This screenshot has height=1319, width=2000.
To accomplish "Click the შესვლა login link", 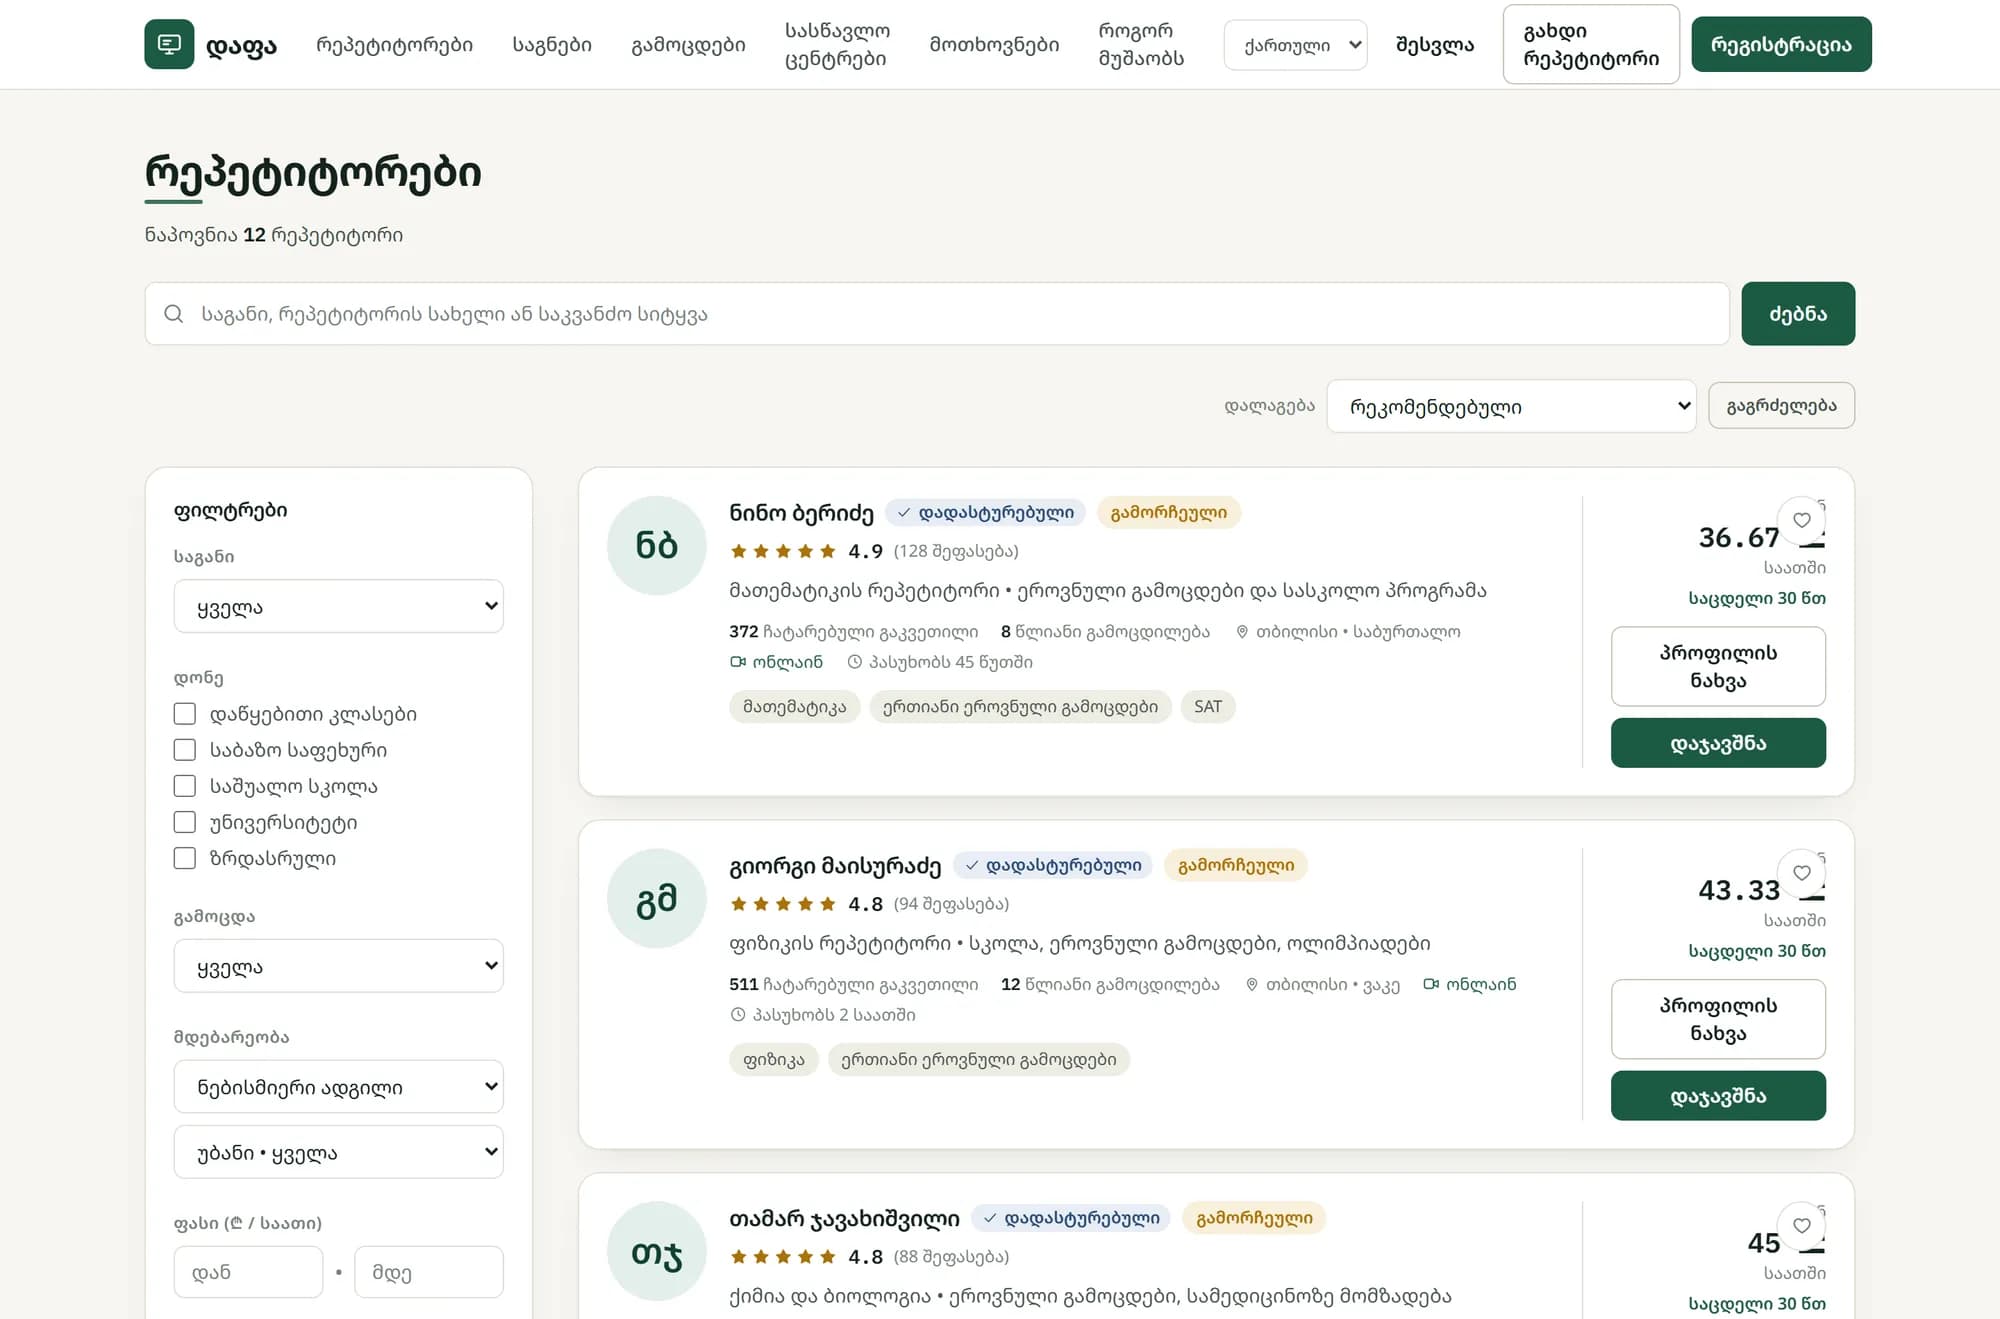I will [1435, 45].
